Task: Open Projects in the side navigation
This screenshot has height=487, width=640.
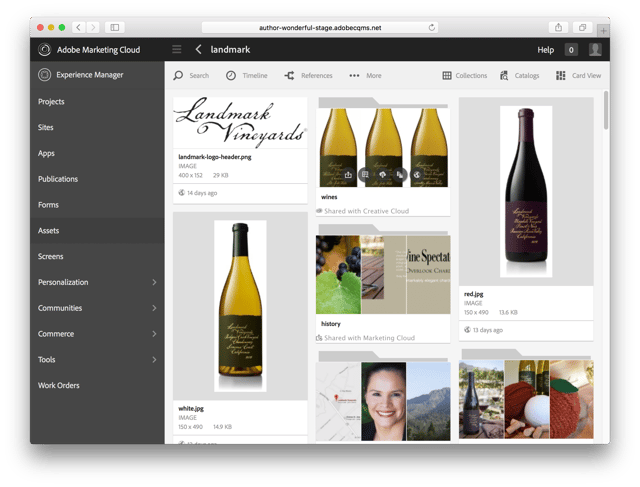Action: tap(97, 101)
